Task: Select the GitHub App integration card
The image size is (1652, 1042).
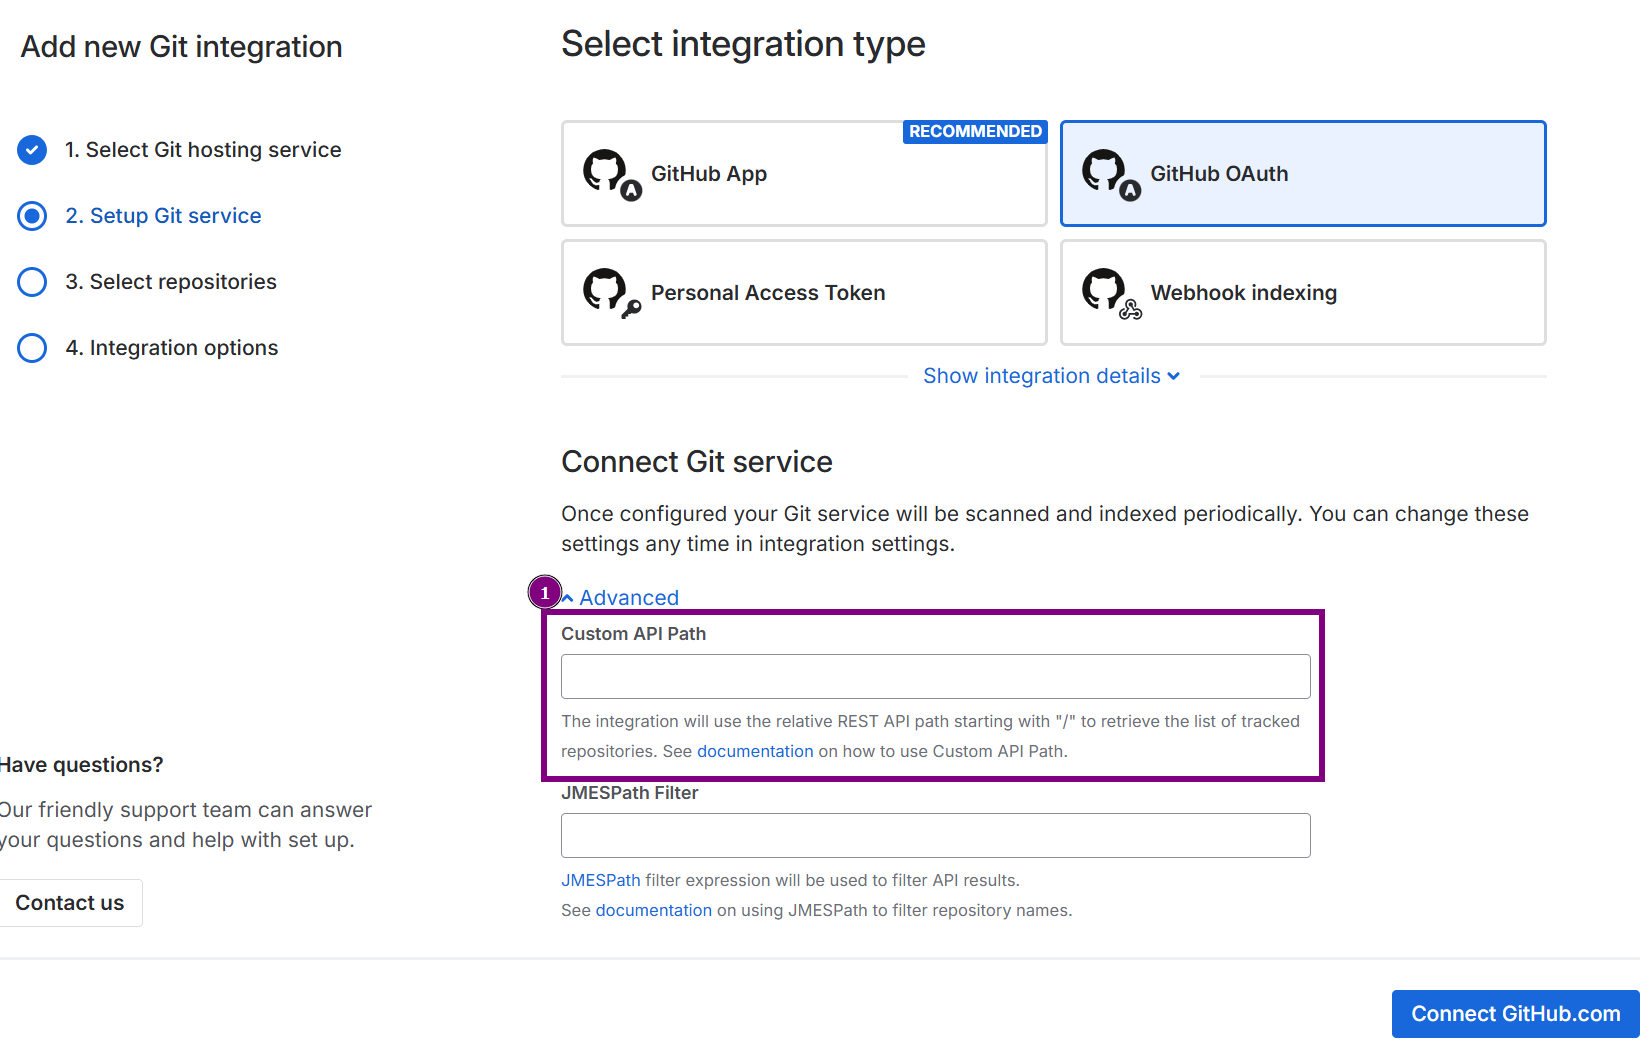Action: pyautogui.click(x=803, y=174)
